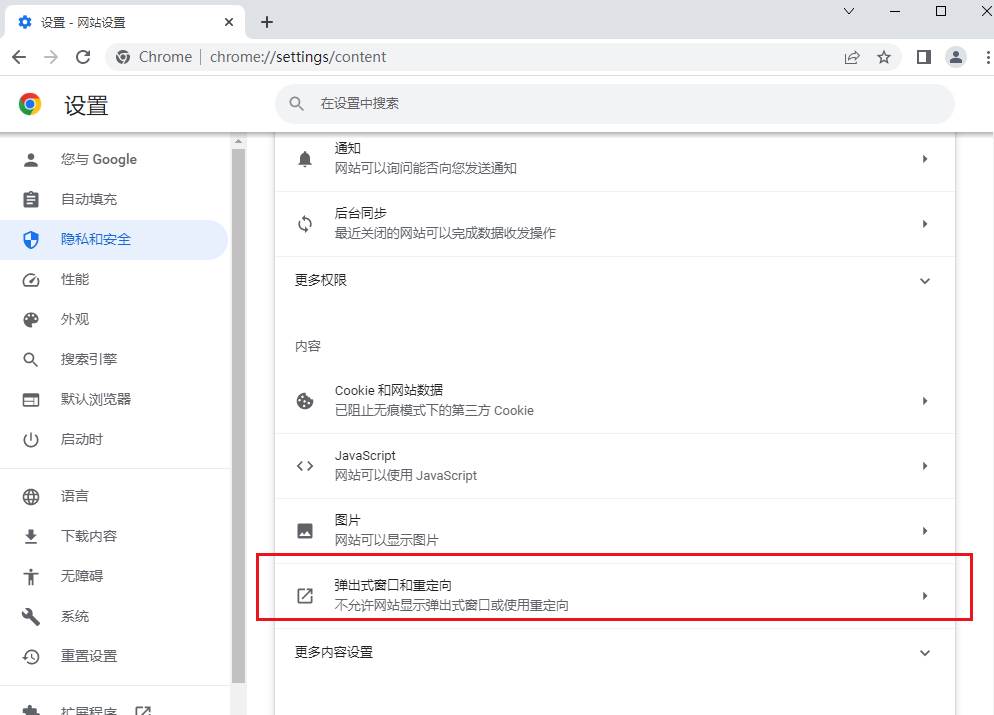Open the tab search chevron in title bar

click(x=849, y=11)
